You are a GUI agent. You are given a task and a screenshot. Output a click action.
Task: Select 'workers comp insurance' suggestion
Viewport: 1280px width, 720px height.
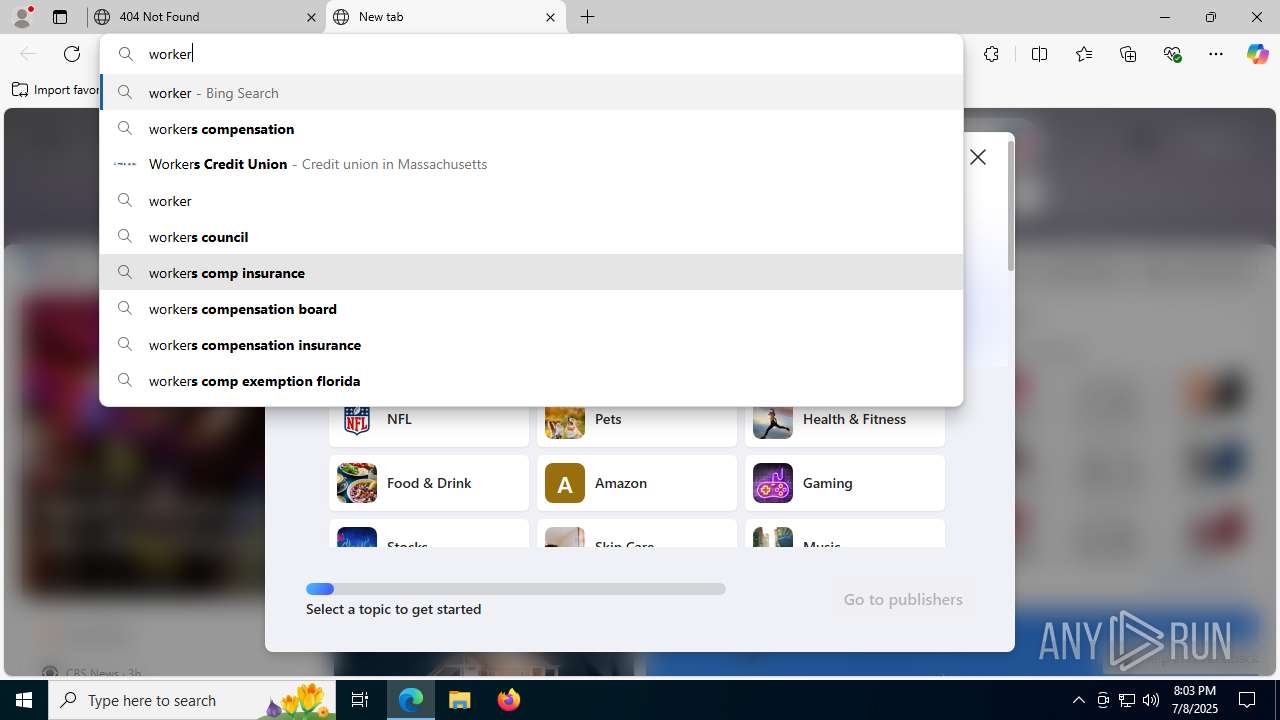click(x=531, y=273)
